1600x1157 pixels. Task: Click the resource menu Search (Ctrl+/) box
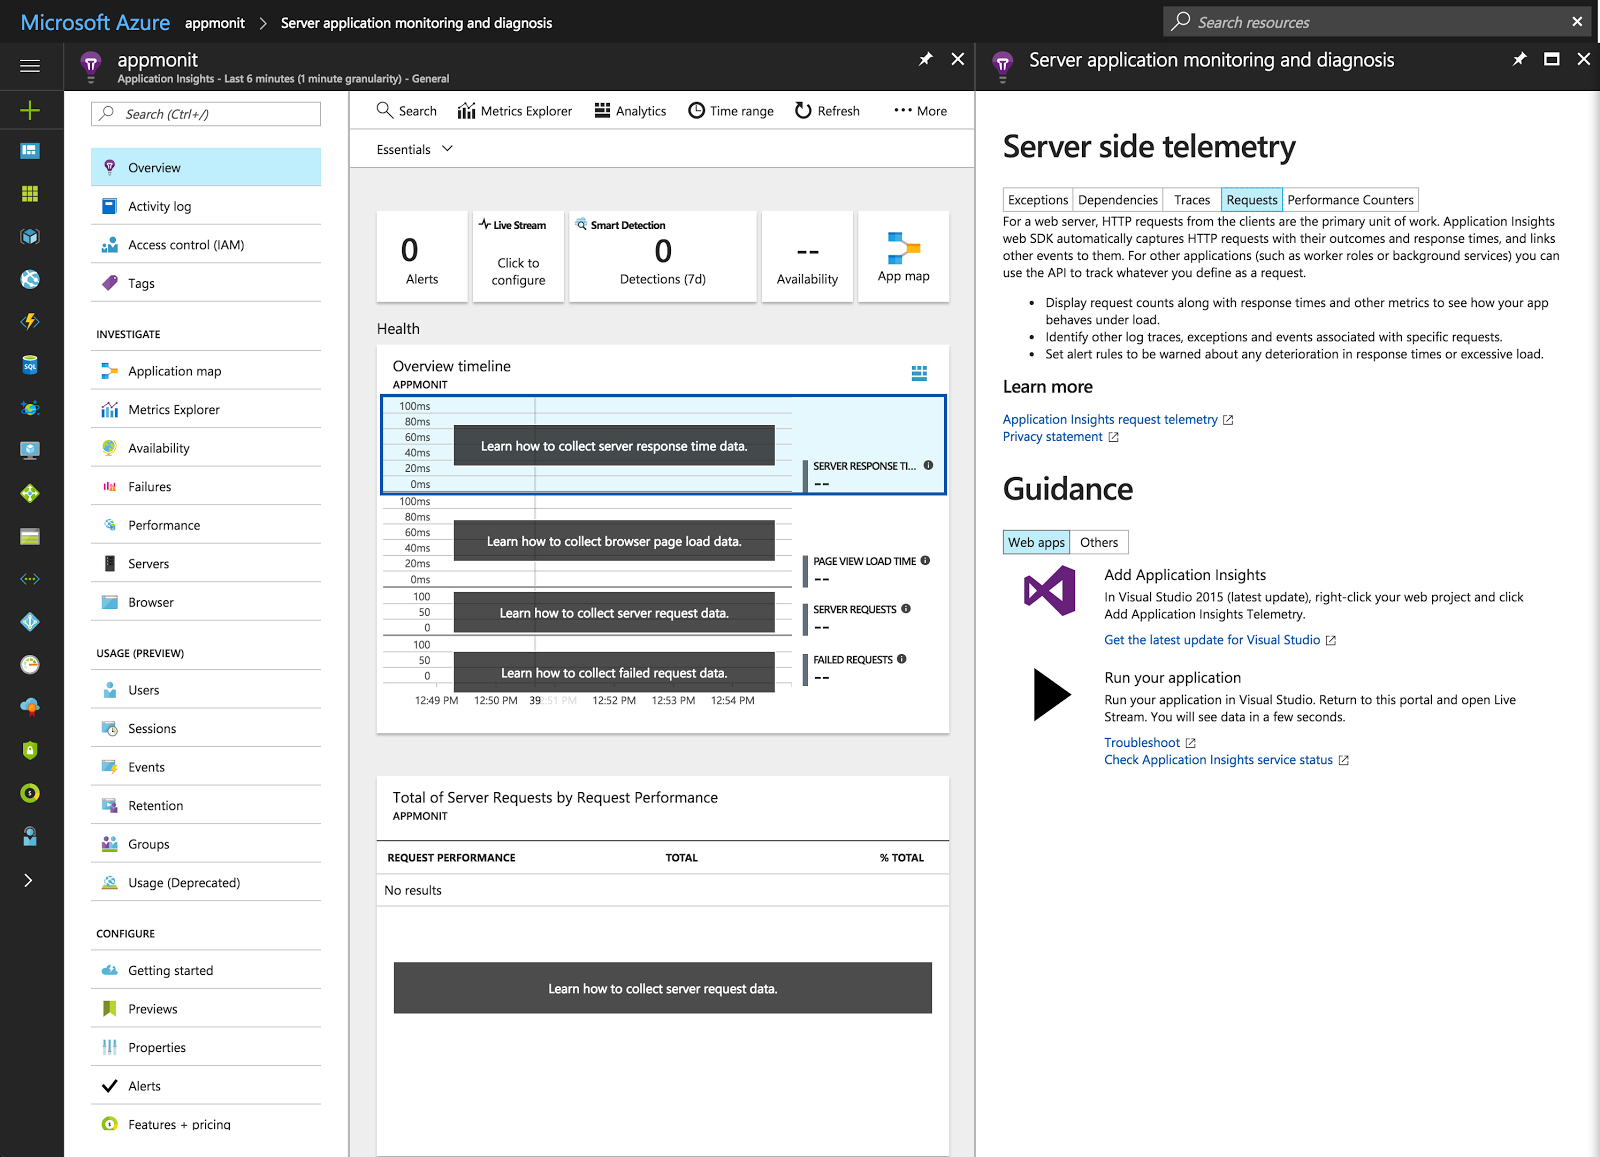click(x=206, y=114)
